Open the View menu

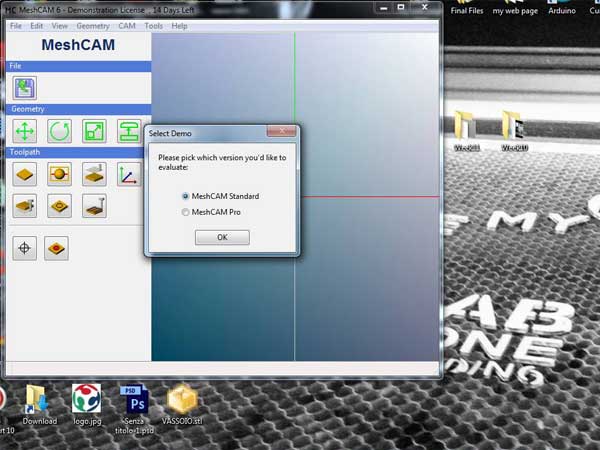pyautogui.click(x=60, y=26)
